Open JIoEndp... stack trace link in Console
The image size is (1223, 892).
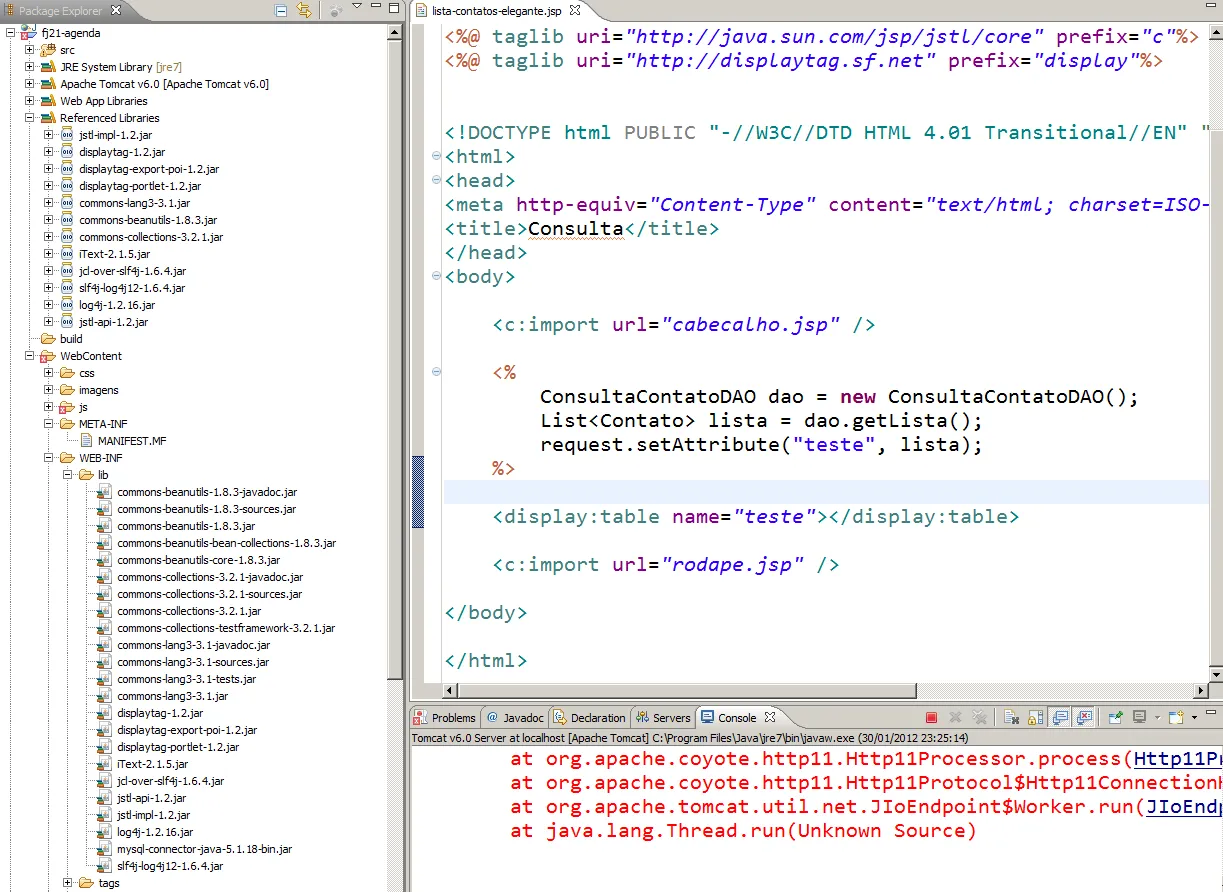coord(1184,807)
